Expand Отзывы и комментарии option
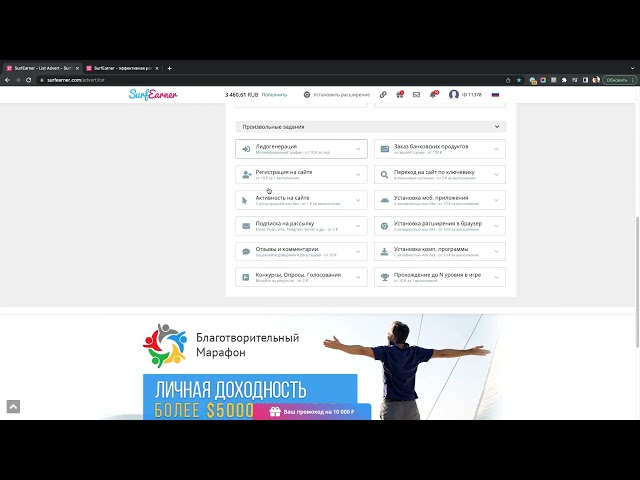 click(x=301, y=251)
